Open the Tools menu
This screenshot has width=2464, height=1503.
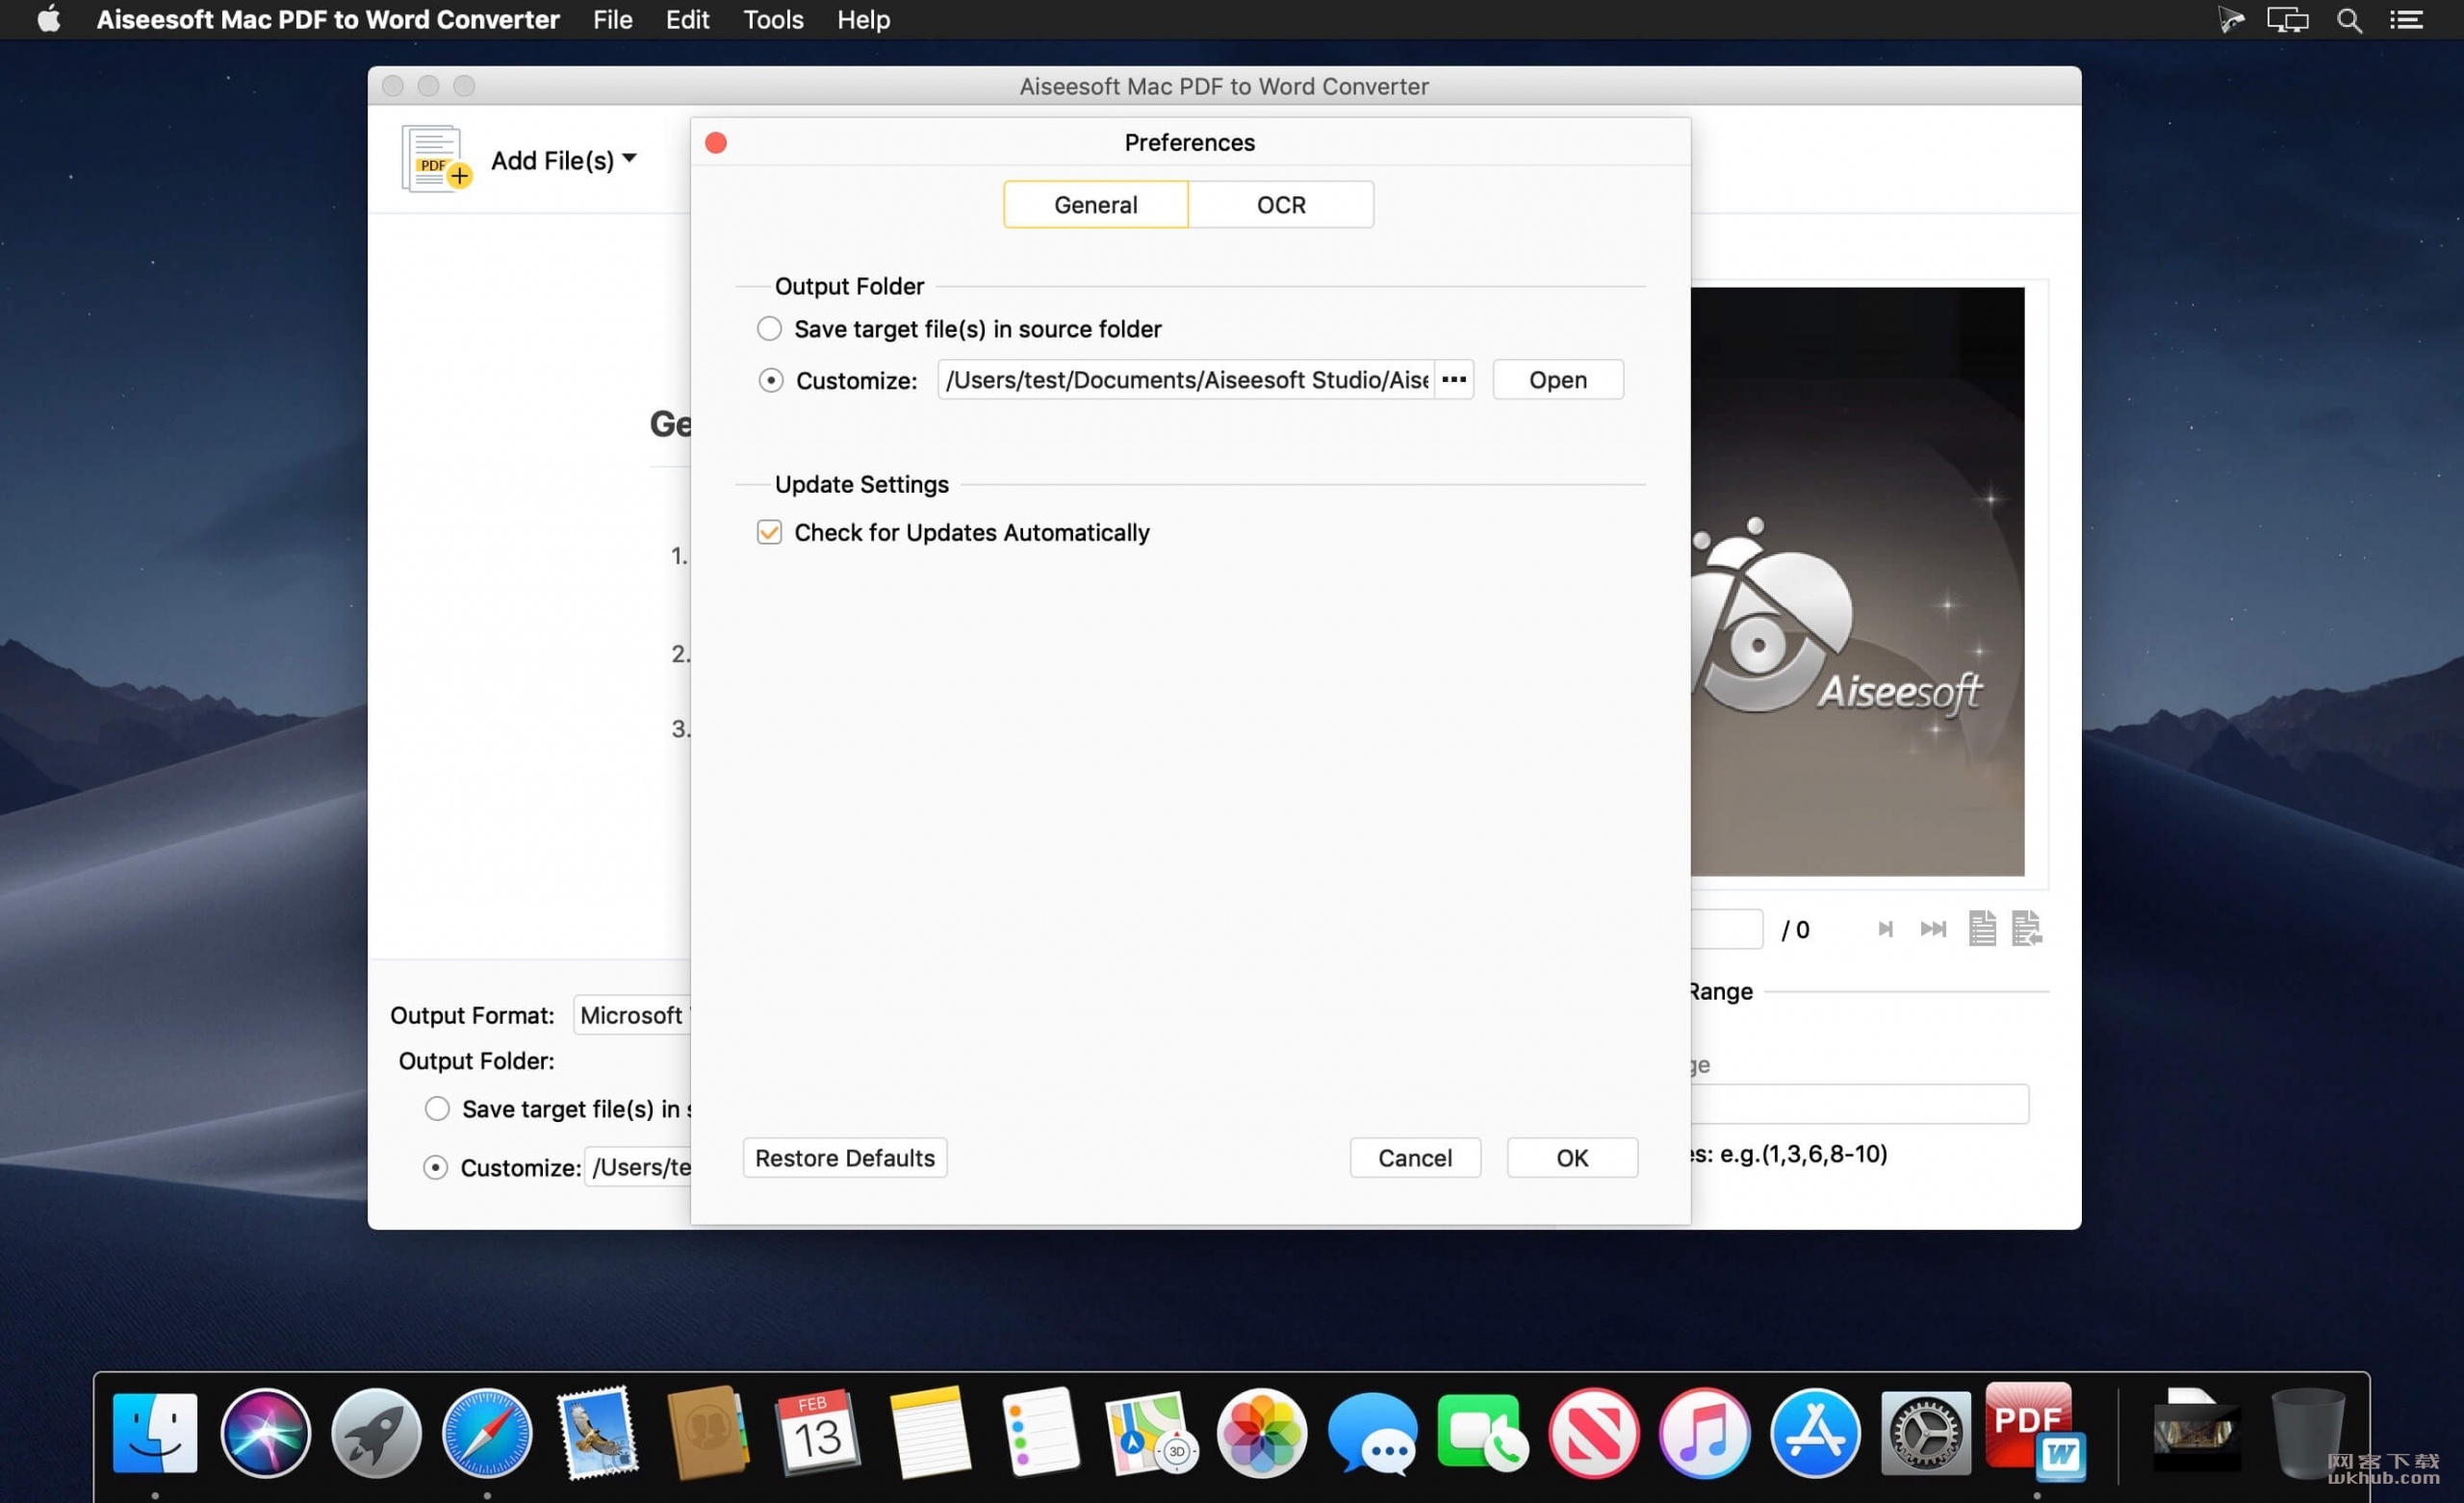772,20
